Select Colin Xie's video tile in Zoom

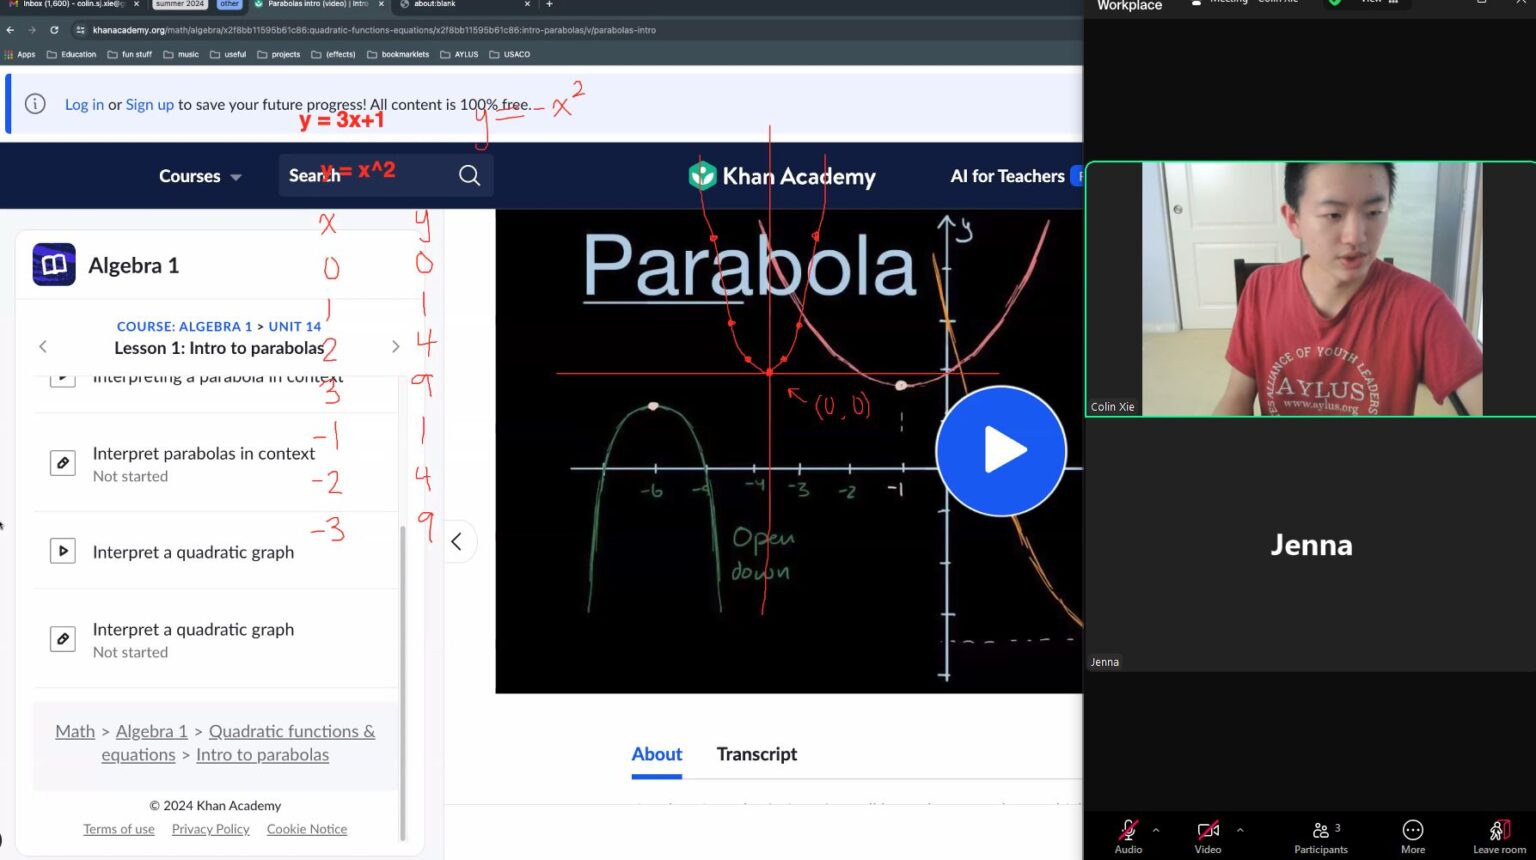1311,289
